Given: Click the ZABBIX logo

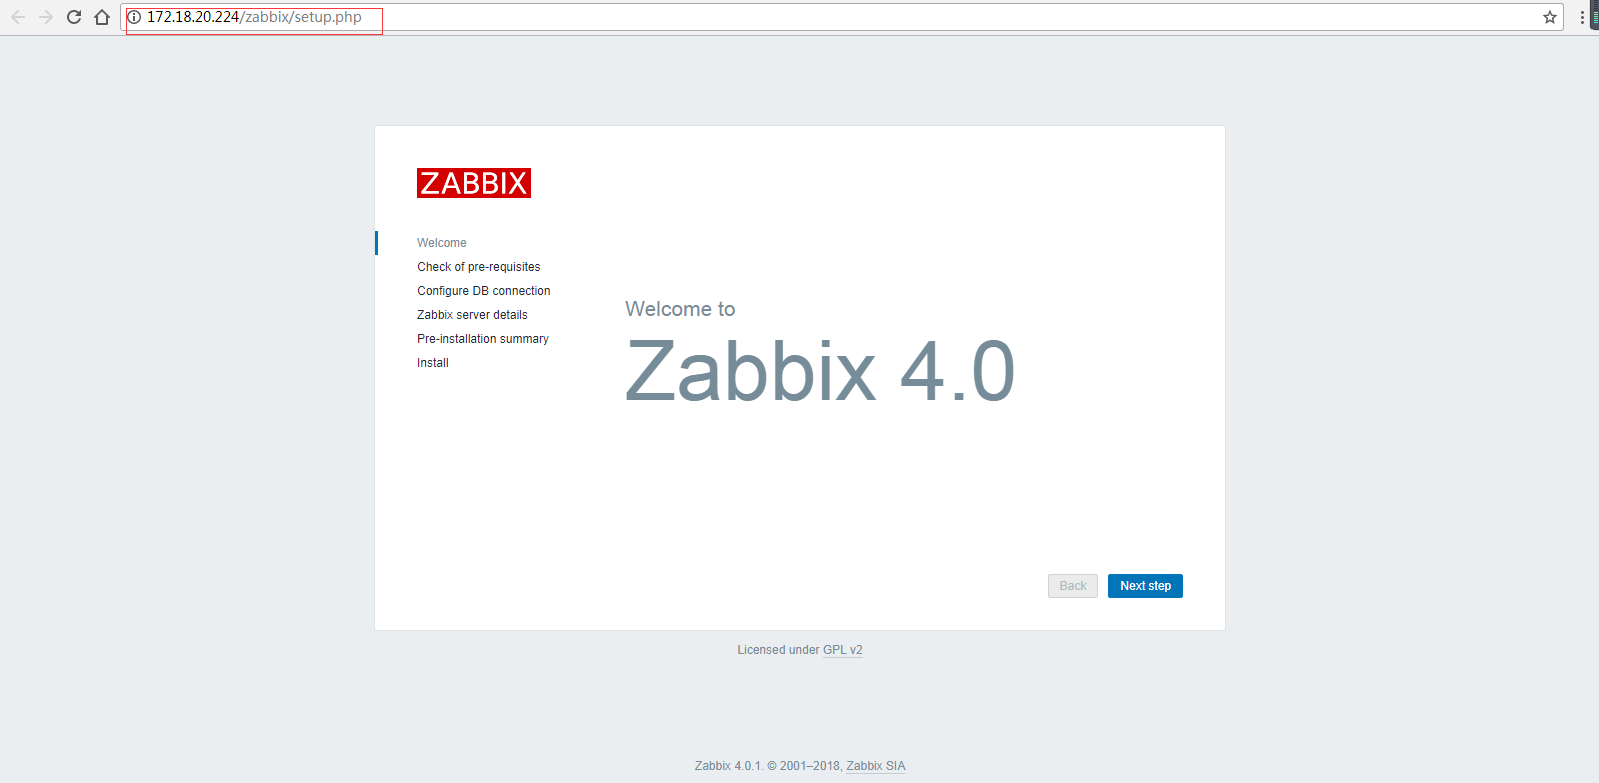Looking at the screenshot, I should [474, 183].
